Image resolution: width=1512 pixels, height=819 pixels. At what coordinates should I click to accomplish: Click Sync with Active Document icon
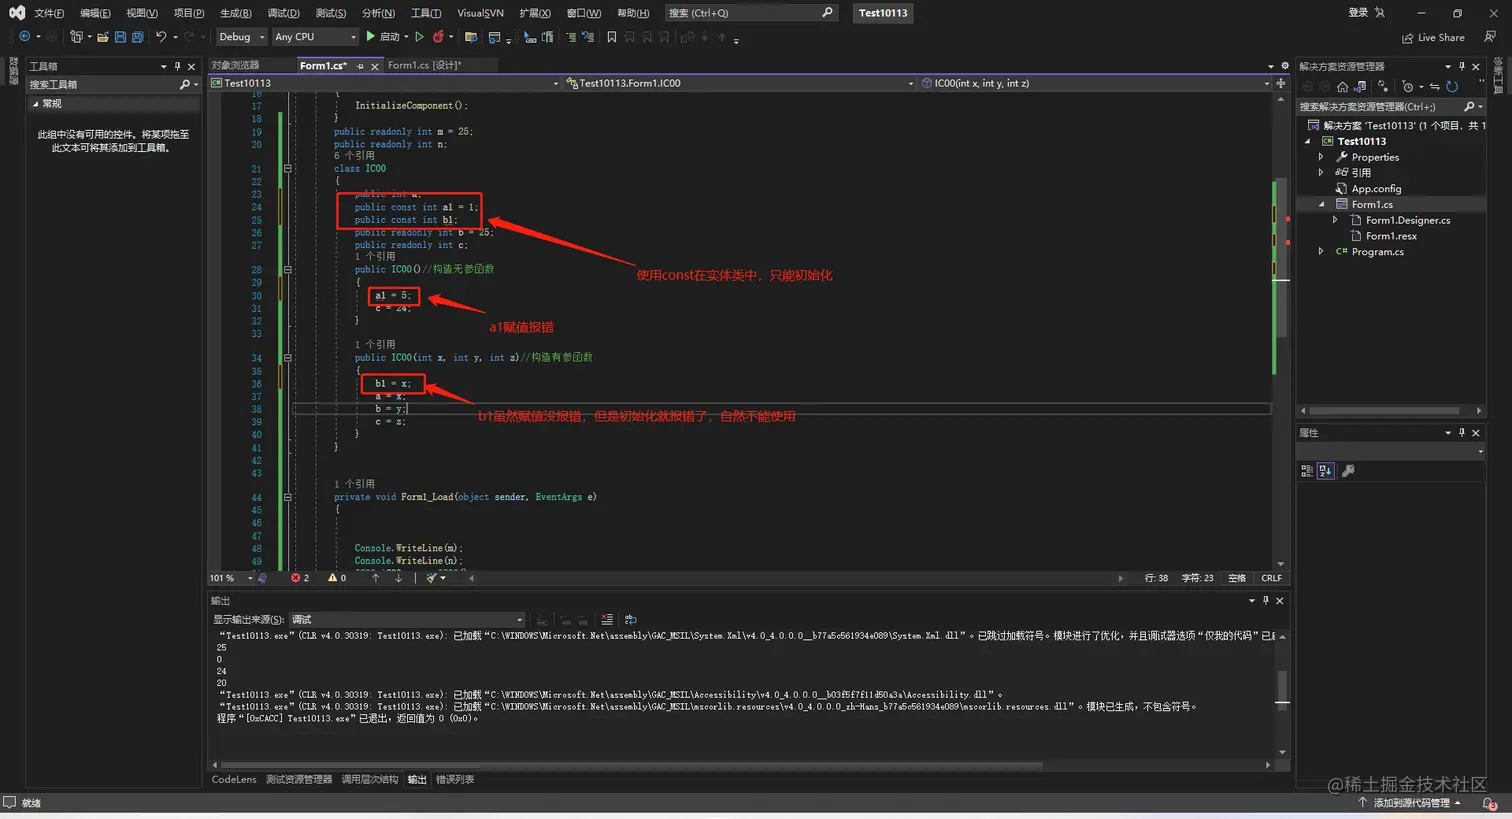pyautogui.click(x=1434, y=87)
